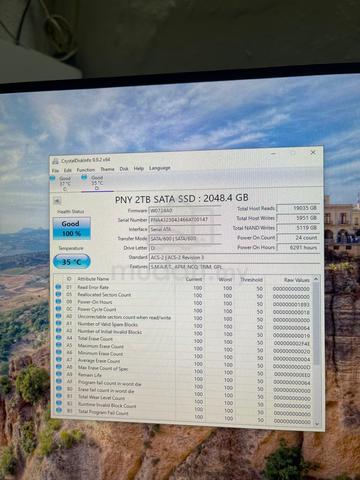This screenshot has height=480, width=360.
Task: Click the ID column header
Action: click(69, 279)
